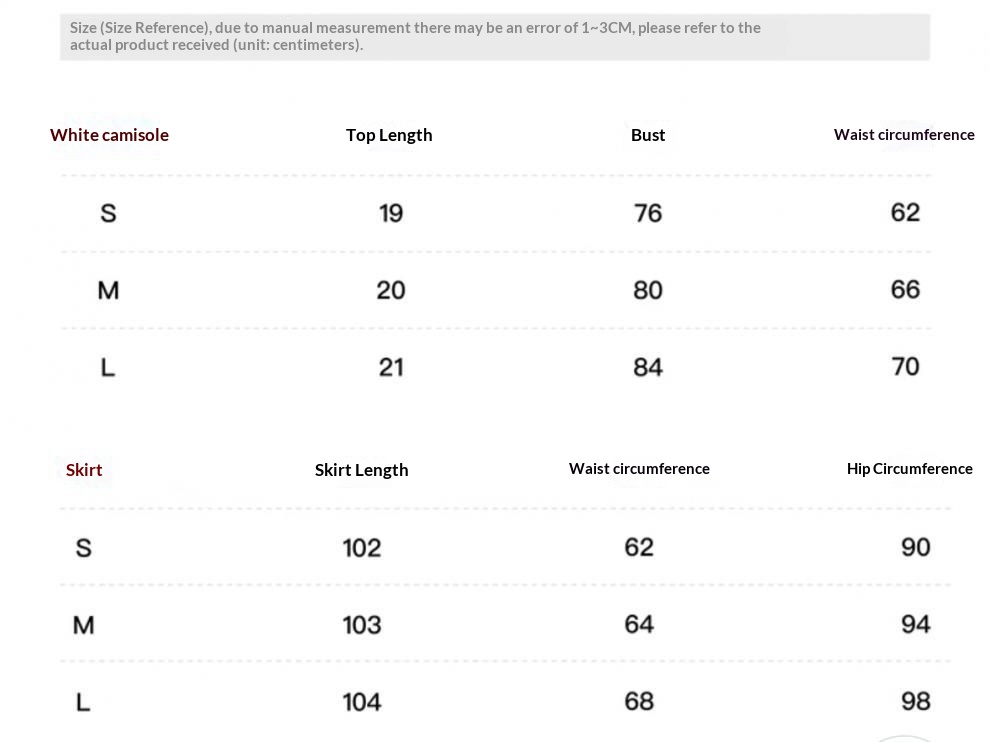Click the size reference note banner

point(494,36)
